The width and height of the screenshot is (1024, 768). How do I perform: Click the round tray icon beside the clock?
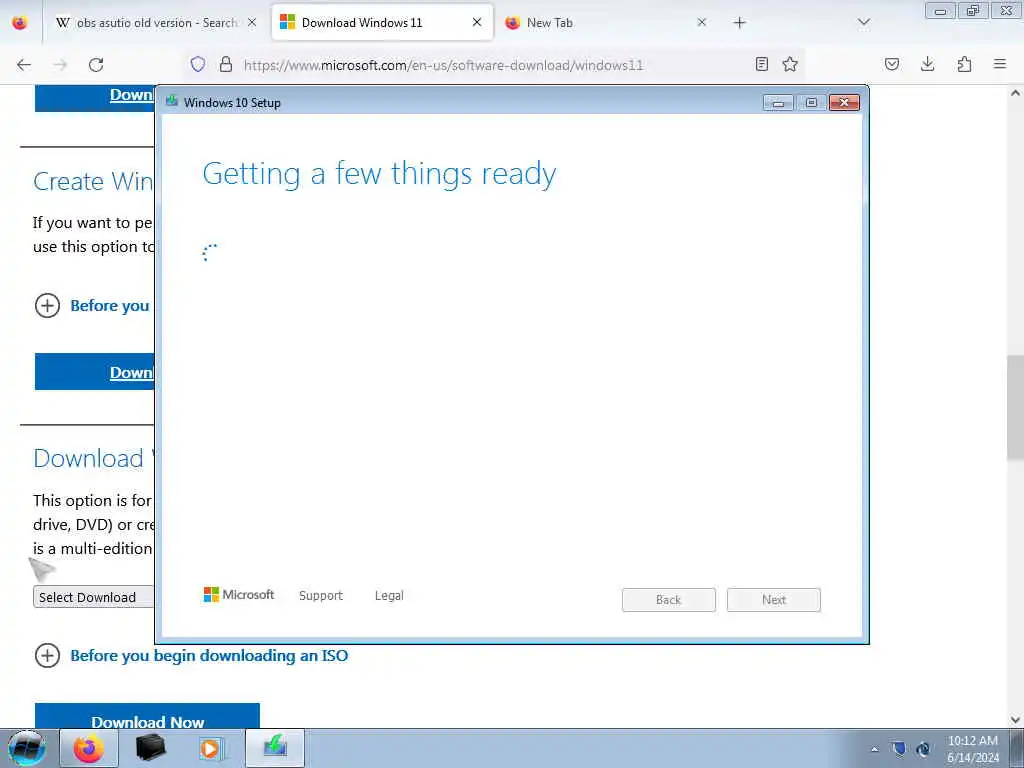click(923, 749)
